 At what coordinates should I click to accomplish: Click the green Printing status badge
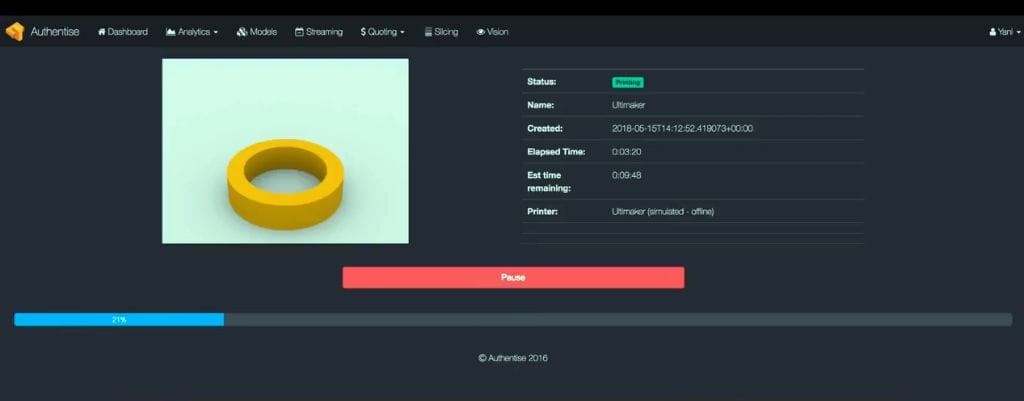pos(627,82)
